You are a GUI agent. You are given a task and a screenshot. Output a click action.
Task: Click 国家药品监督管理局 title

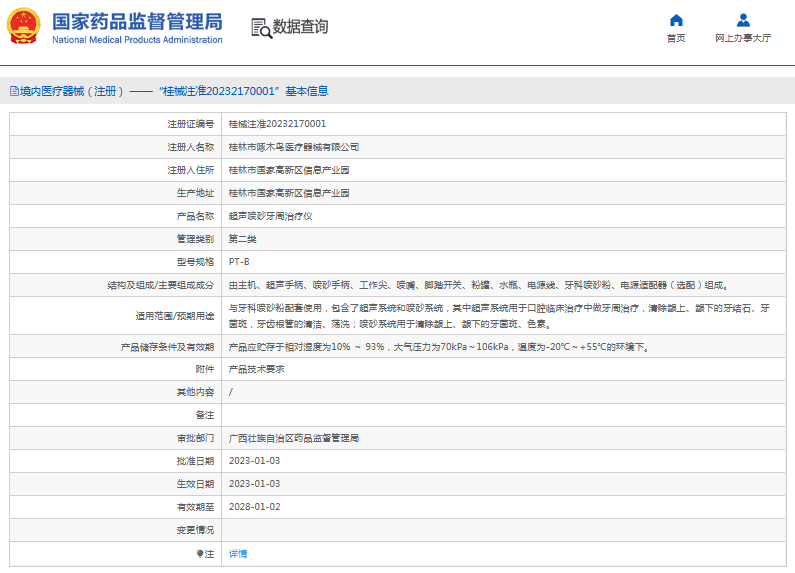pos(137,21)
